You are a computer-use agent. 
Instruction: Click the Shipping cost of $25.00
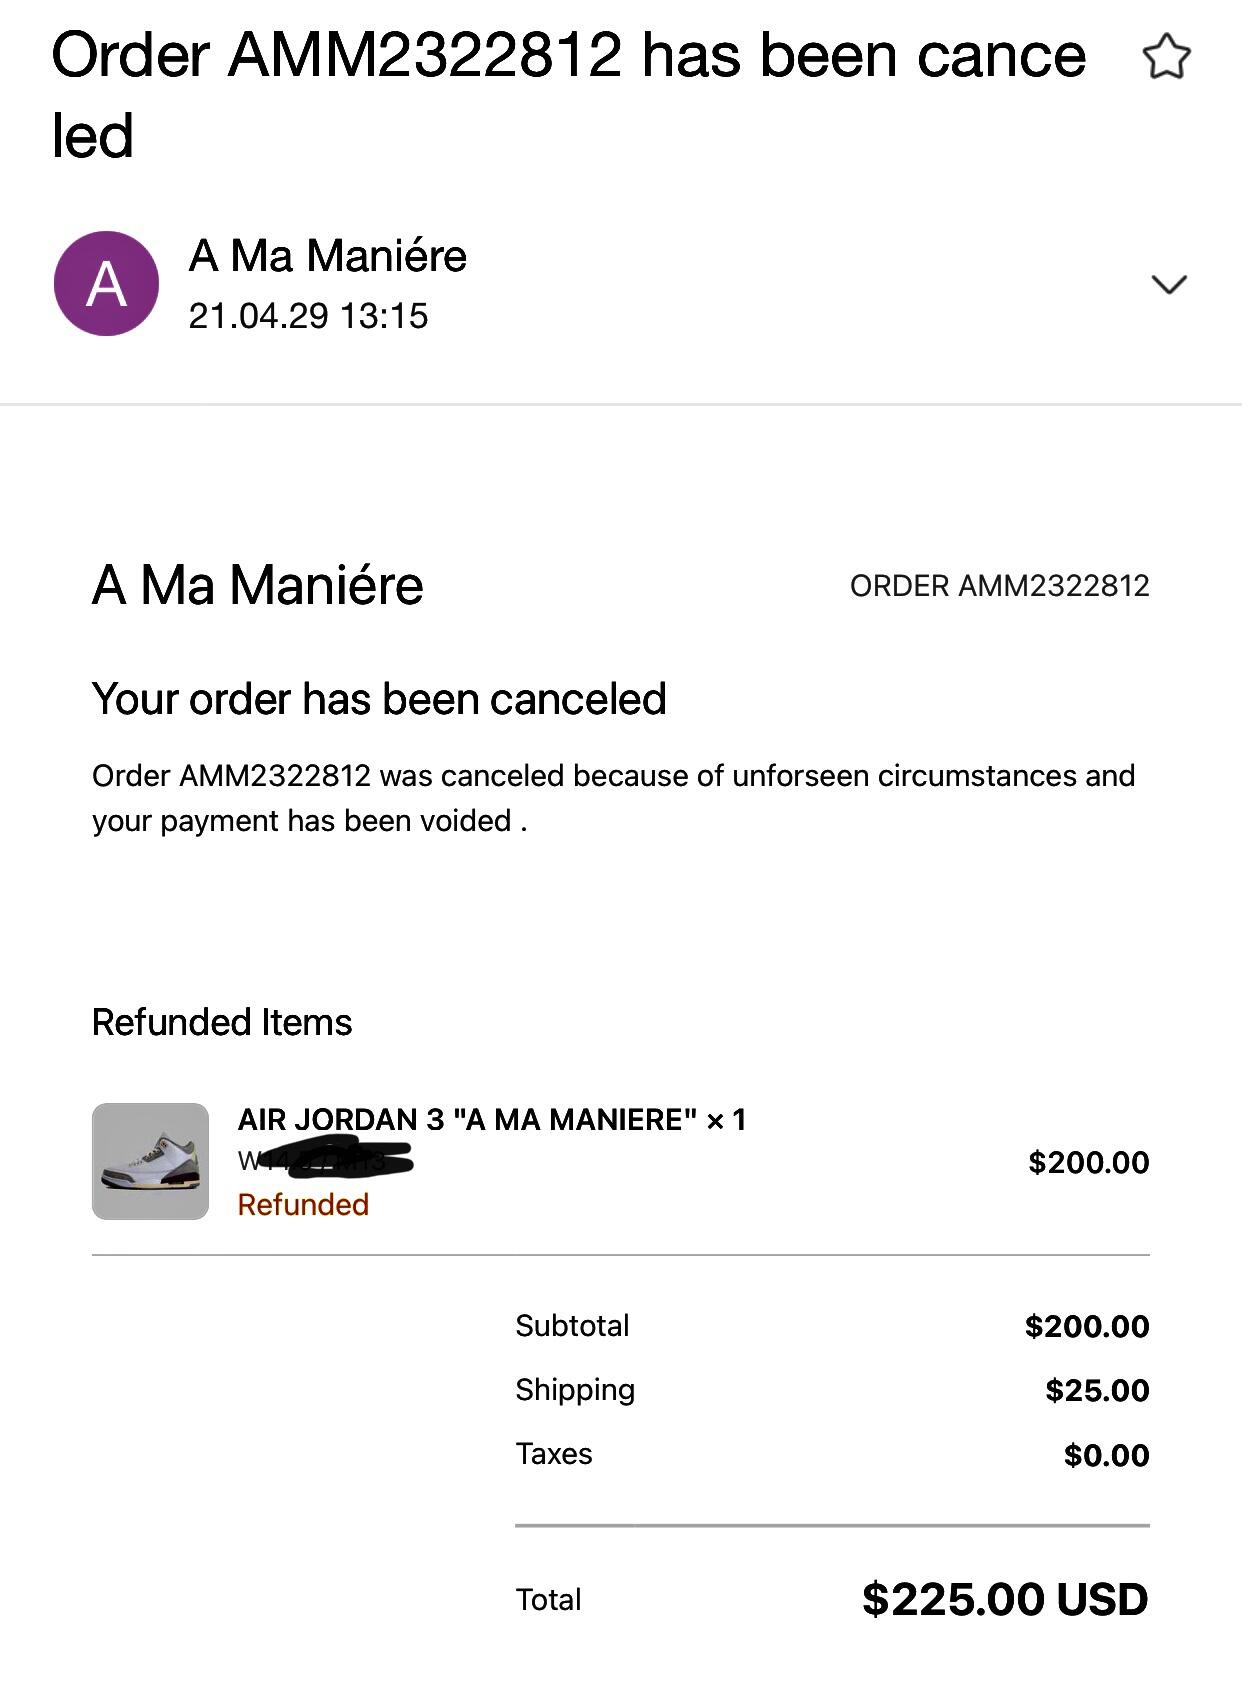1096,1390
